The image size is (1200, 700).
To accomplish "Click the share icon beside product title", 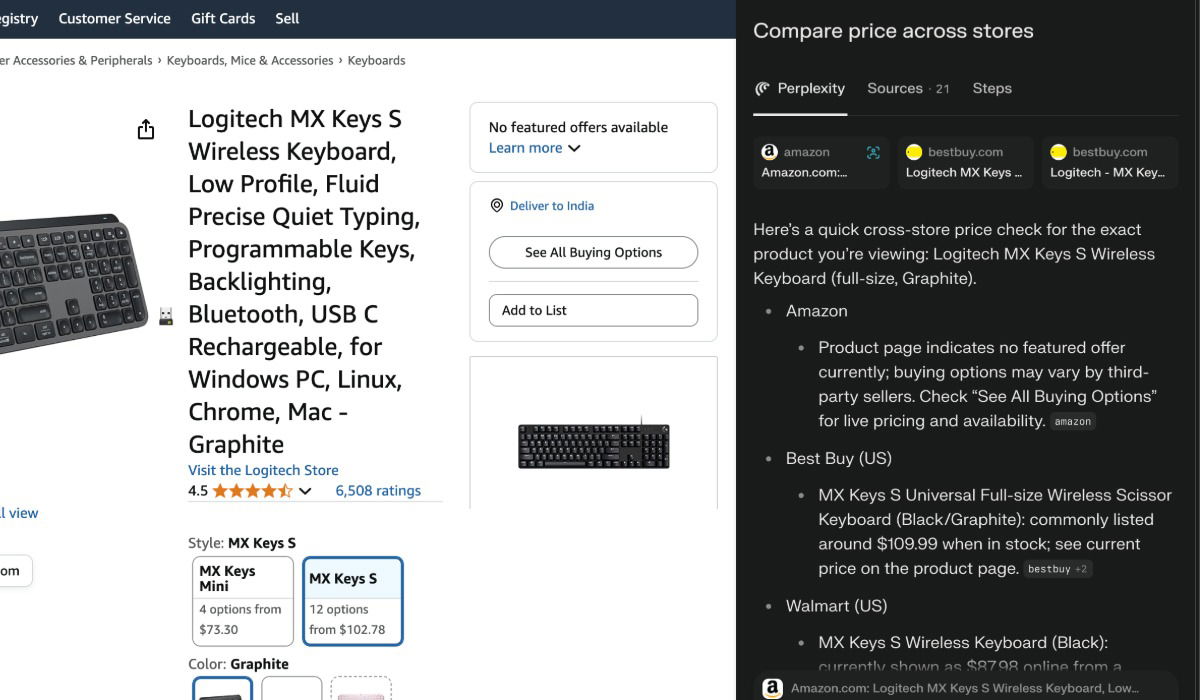I will [146, 130].
